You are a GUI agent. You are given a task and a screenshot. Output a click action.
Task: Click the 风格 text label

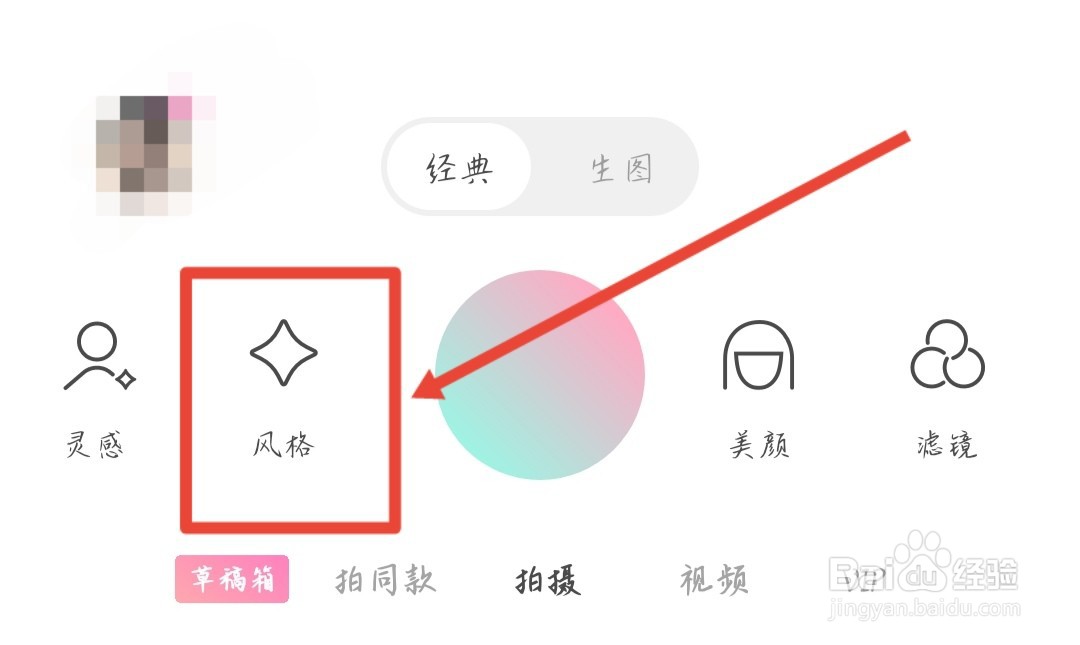tap(284, 444)
